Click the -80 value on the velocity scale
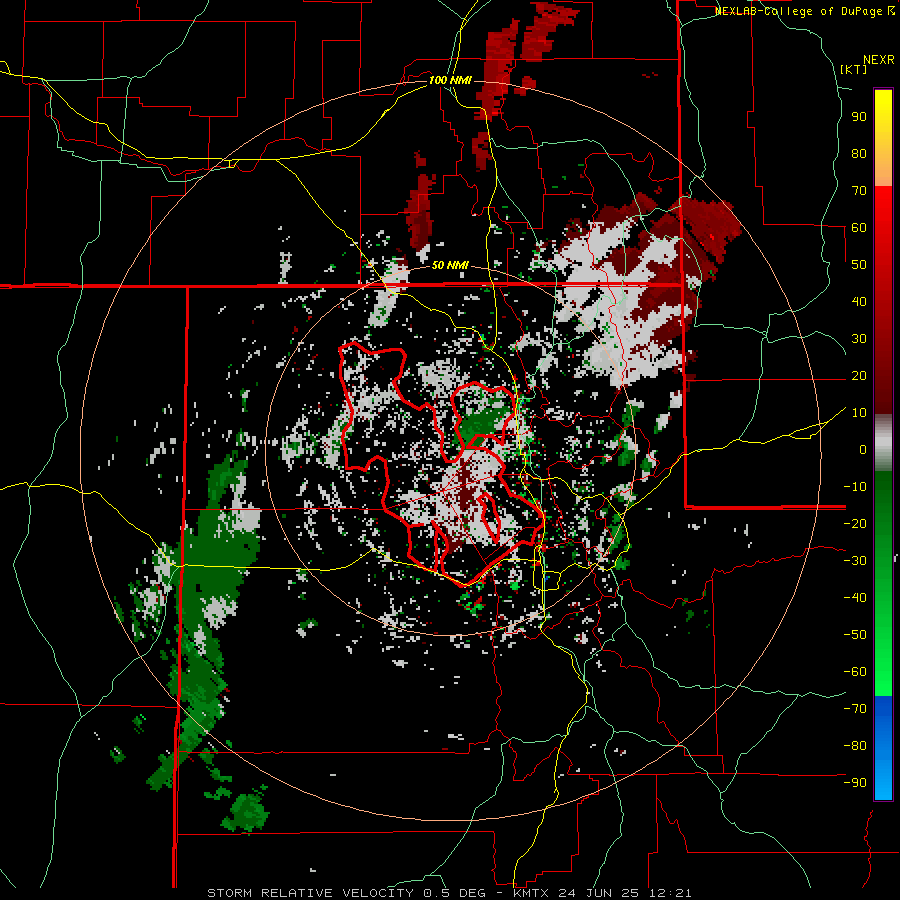 855,746
